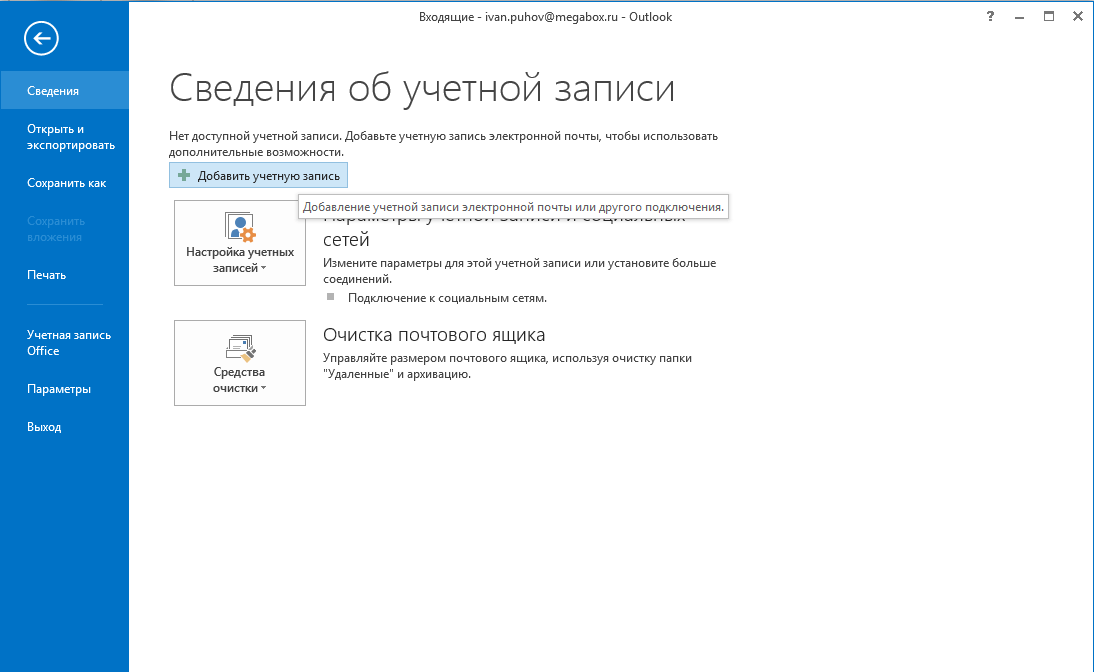Open Параметры from the sidebar
Image resolution: width=1094 pixels, height=672 pixels.
pyautogui.click(x=59, y=389)
